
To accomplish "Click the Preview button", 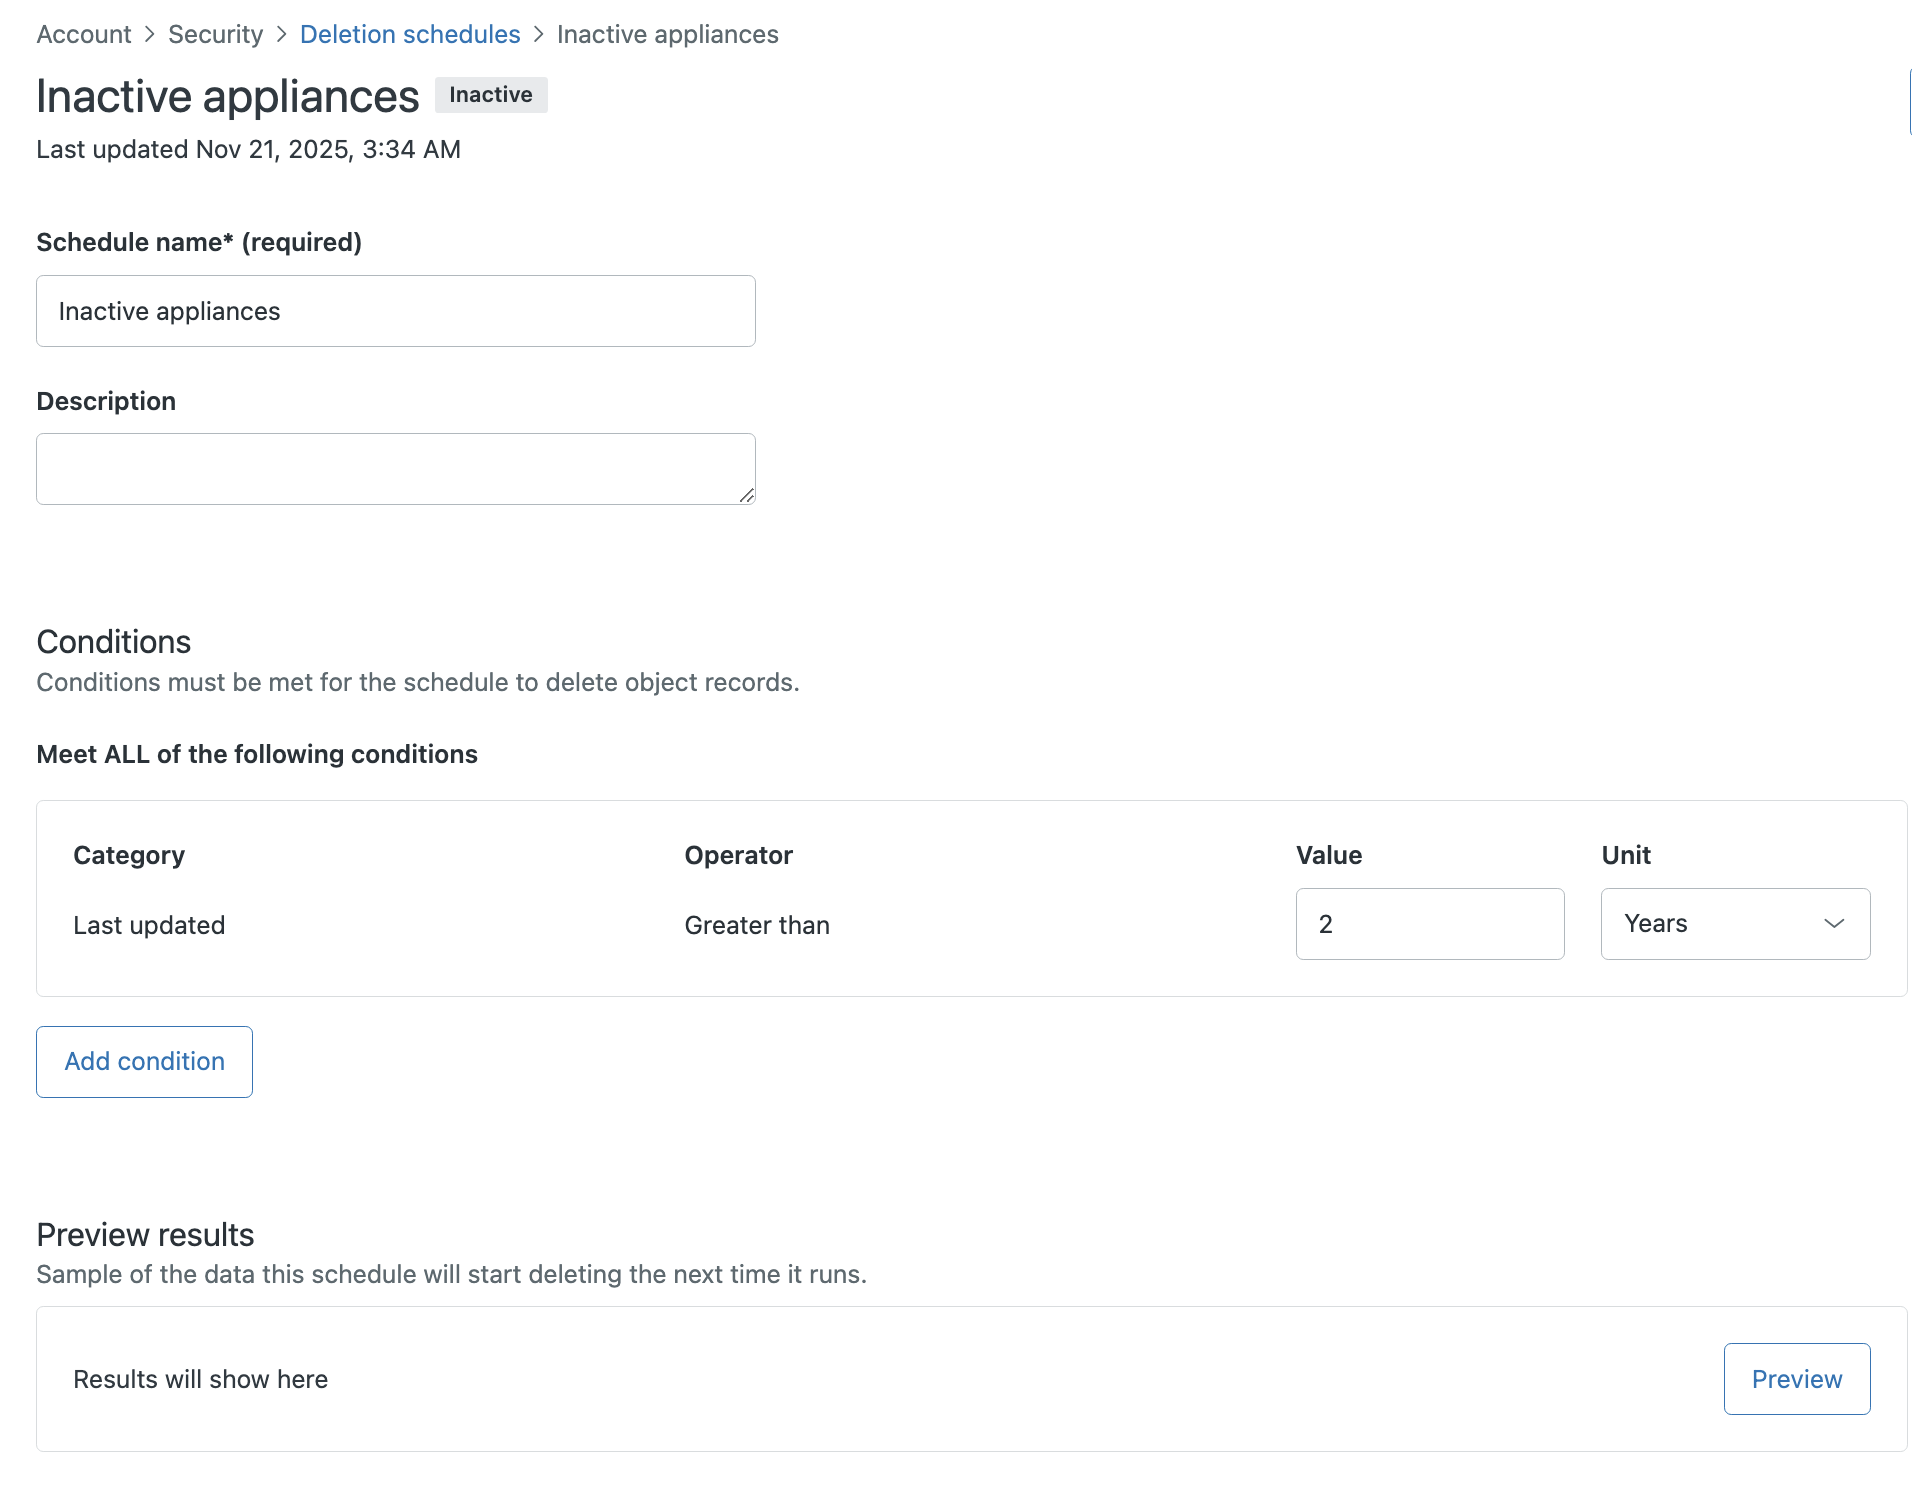I will [x=1796, y=1379].
